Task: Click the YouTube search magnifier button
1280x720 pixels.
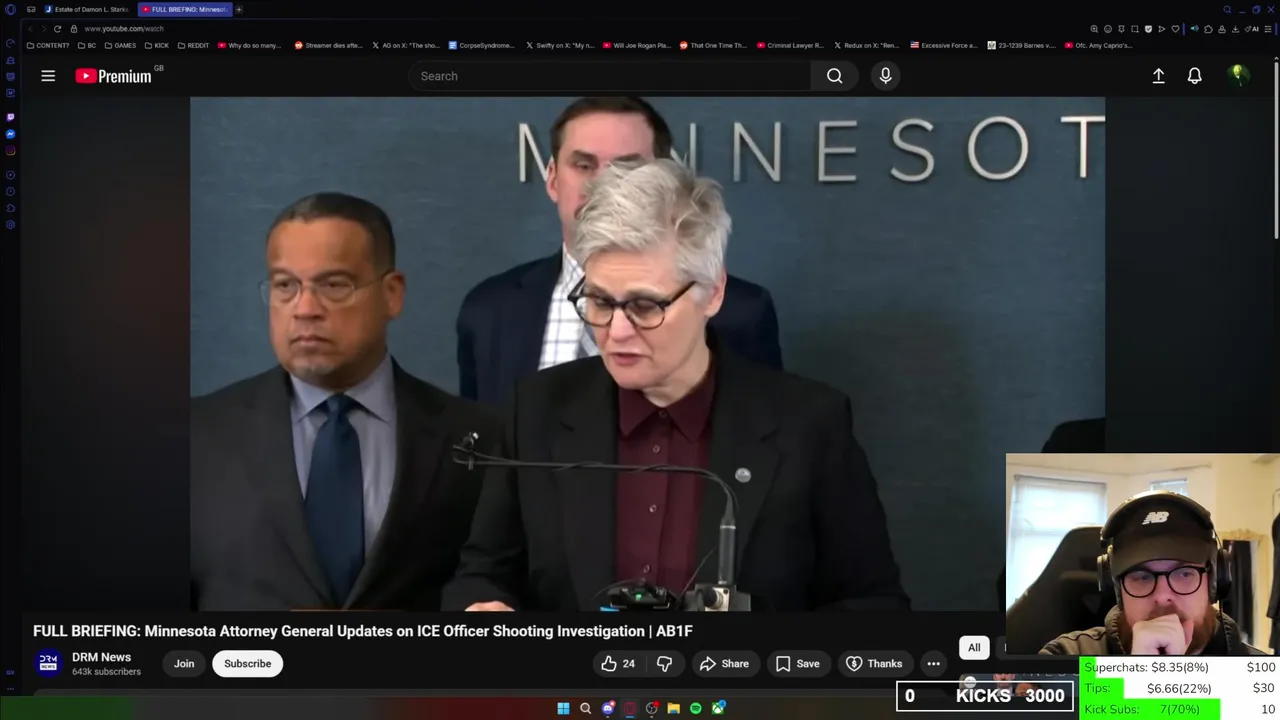Action: click(x=834, y=76)
